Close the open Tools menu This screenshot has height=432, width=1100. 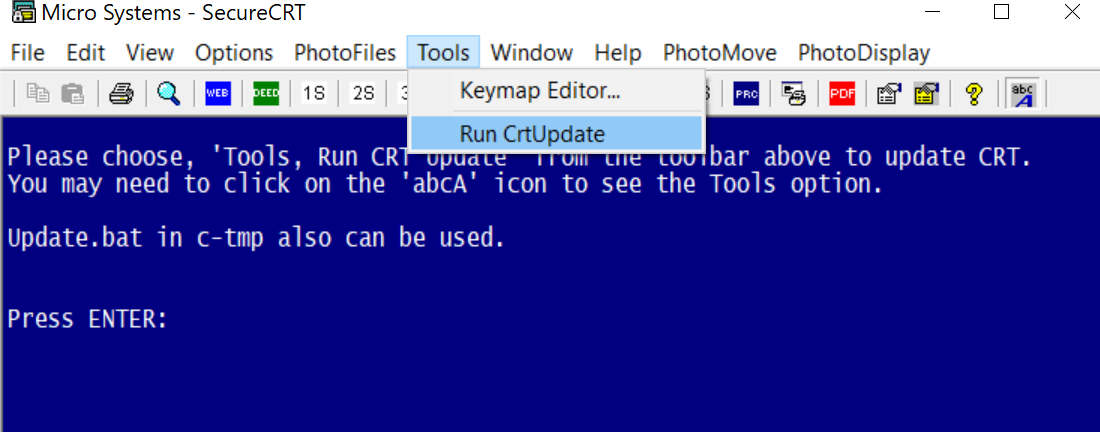(x=443, y=53)
